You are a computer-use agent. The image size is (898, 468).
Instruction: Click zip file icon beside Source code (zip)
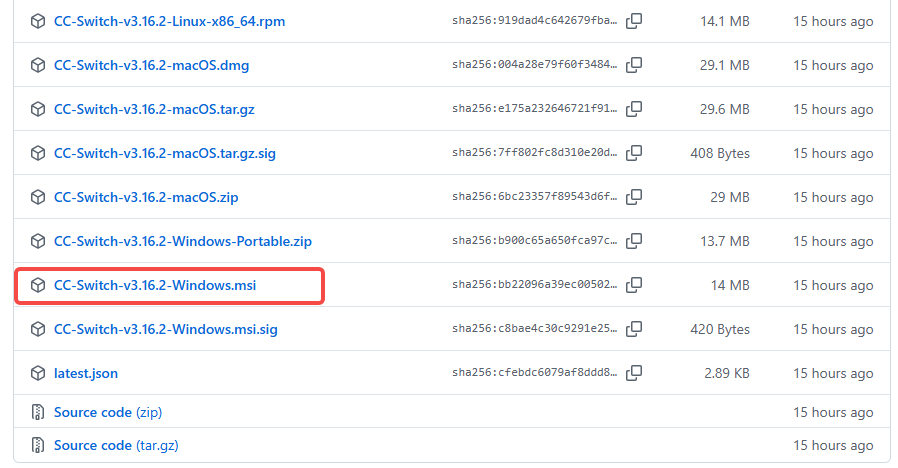[38, 412]
